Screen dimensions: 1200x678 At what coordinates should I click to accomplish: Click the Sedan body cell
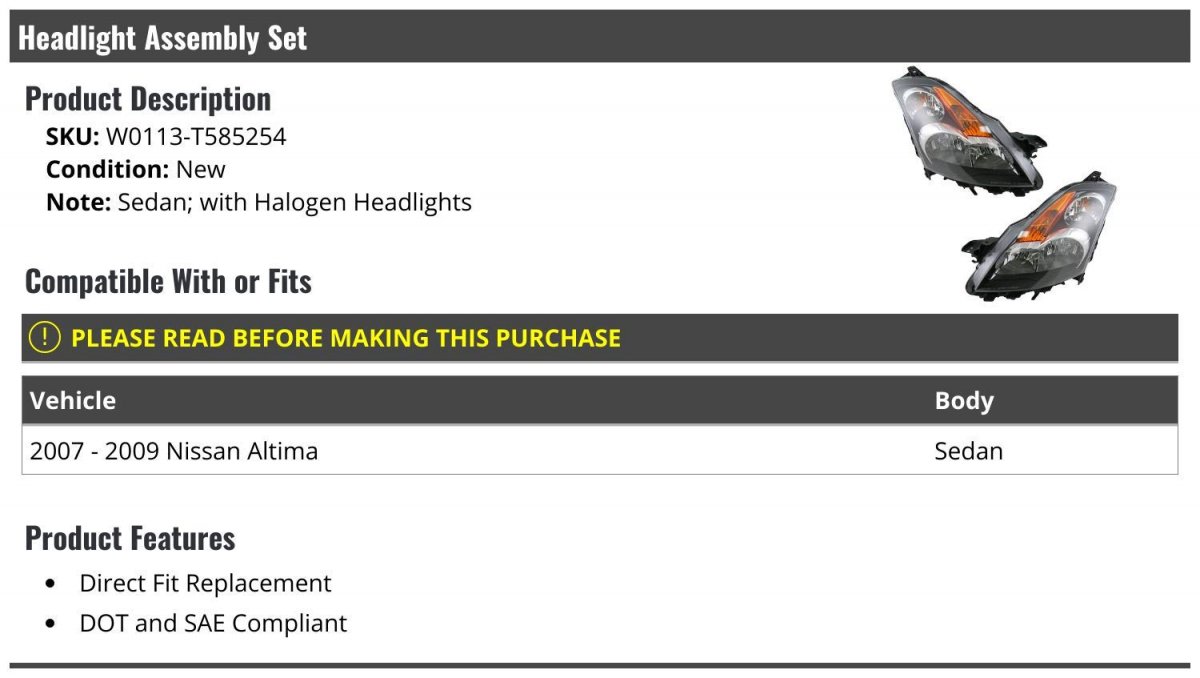coord(968,451)
